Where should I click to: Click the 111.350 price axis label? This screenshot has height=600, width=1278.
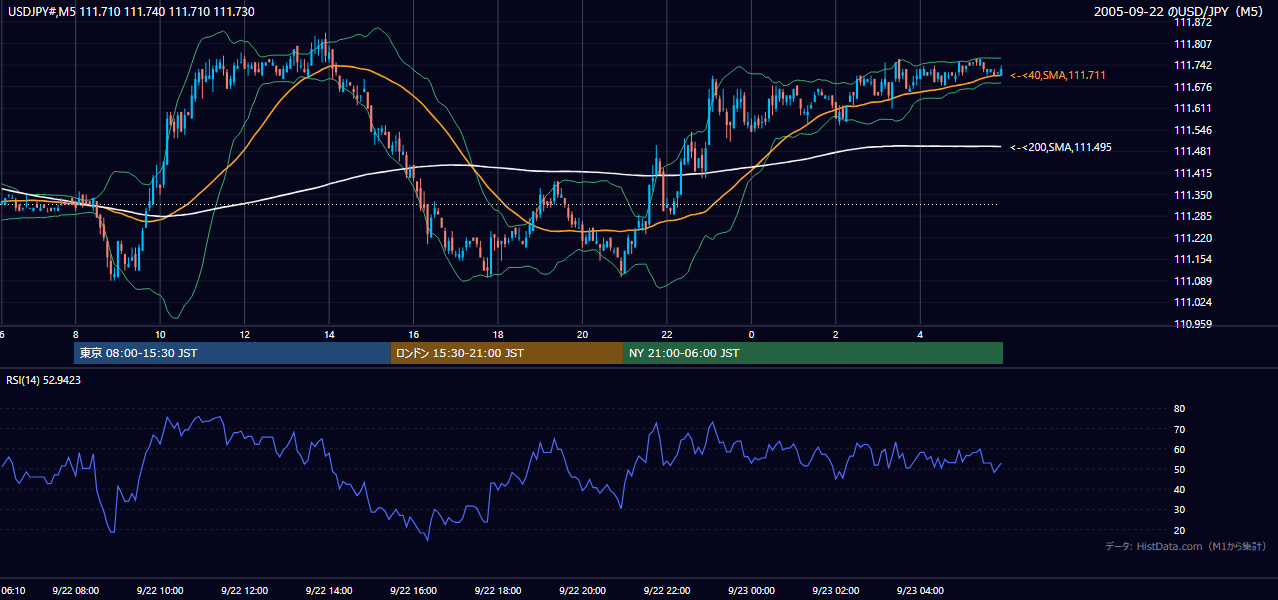pos(1193,195)
